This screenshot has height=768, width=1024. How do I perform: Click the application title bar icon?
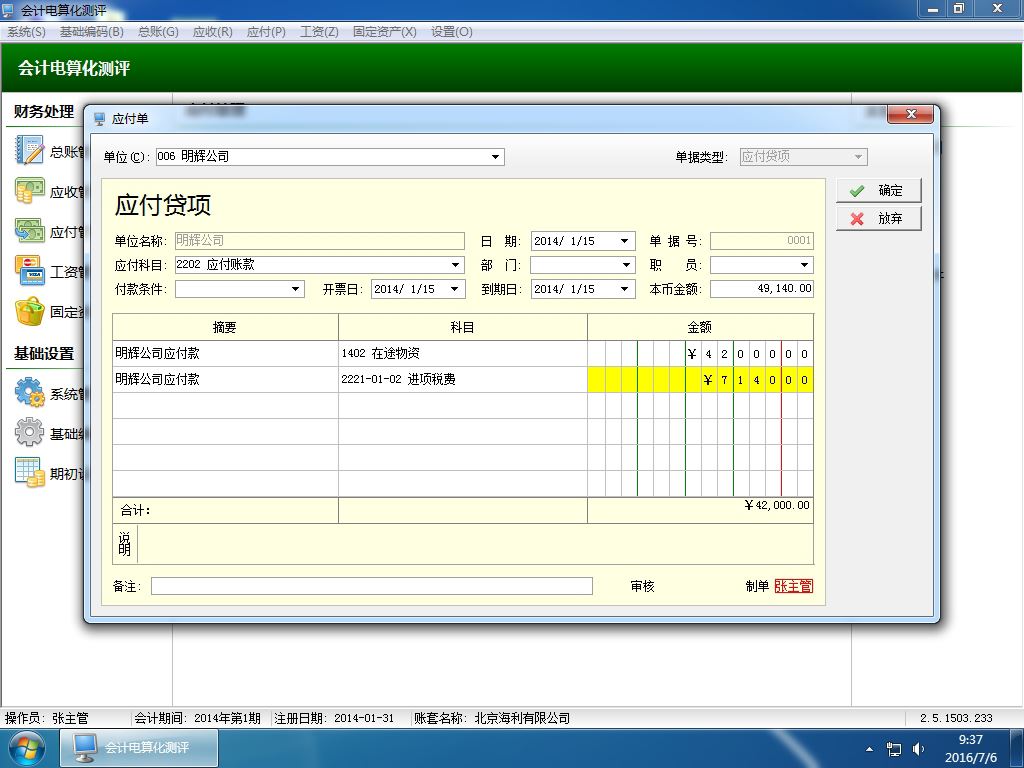(8, 10)
